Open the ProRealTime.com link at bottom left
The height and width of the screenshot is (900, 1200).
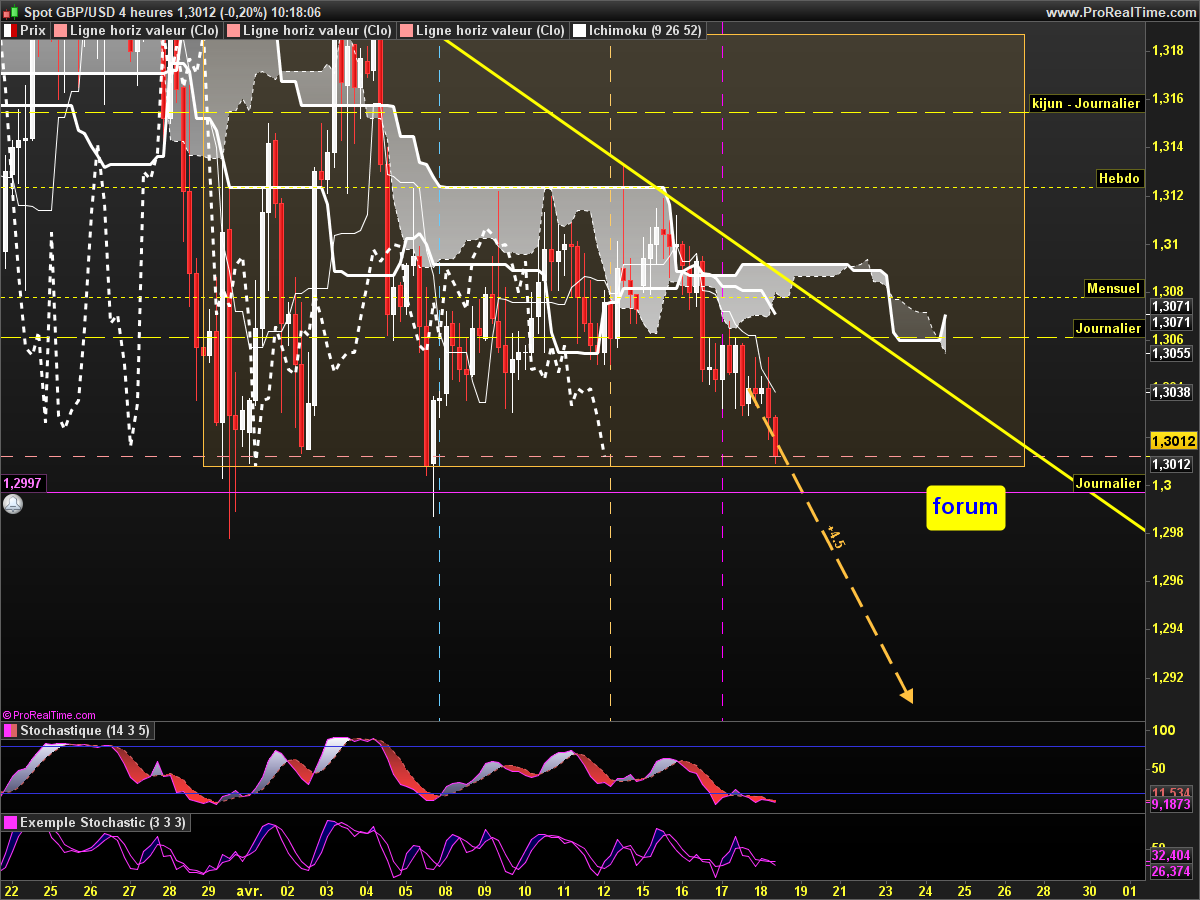tap(50, 715)
